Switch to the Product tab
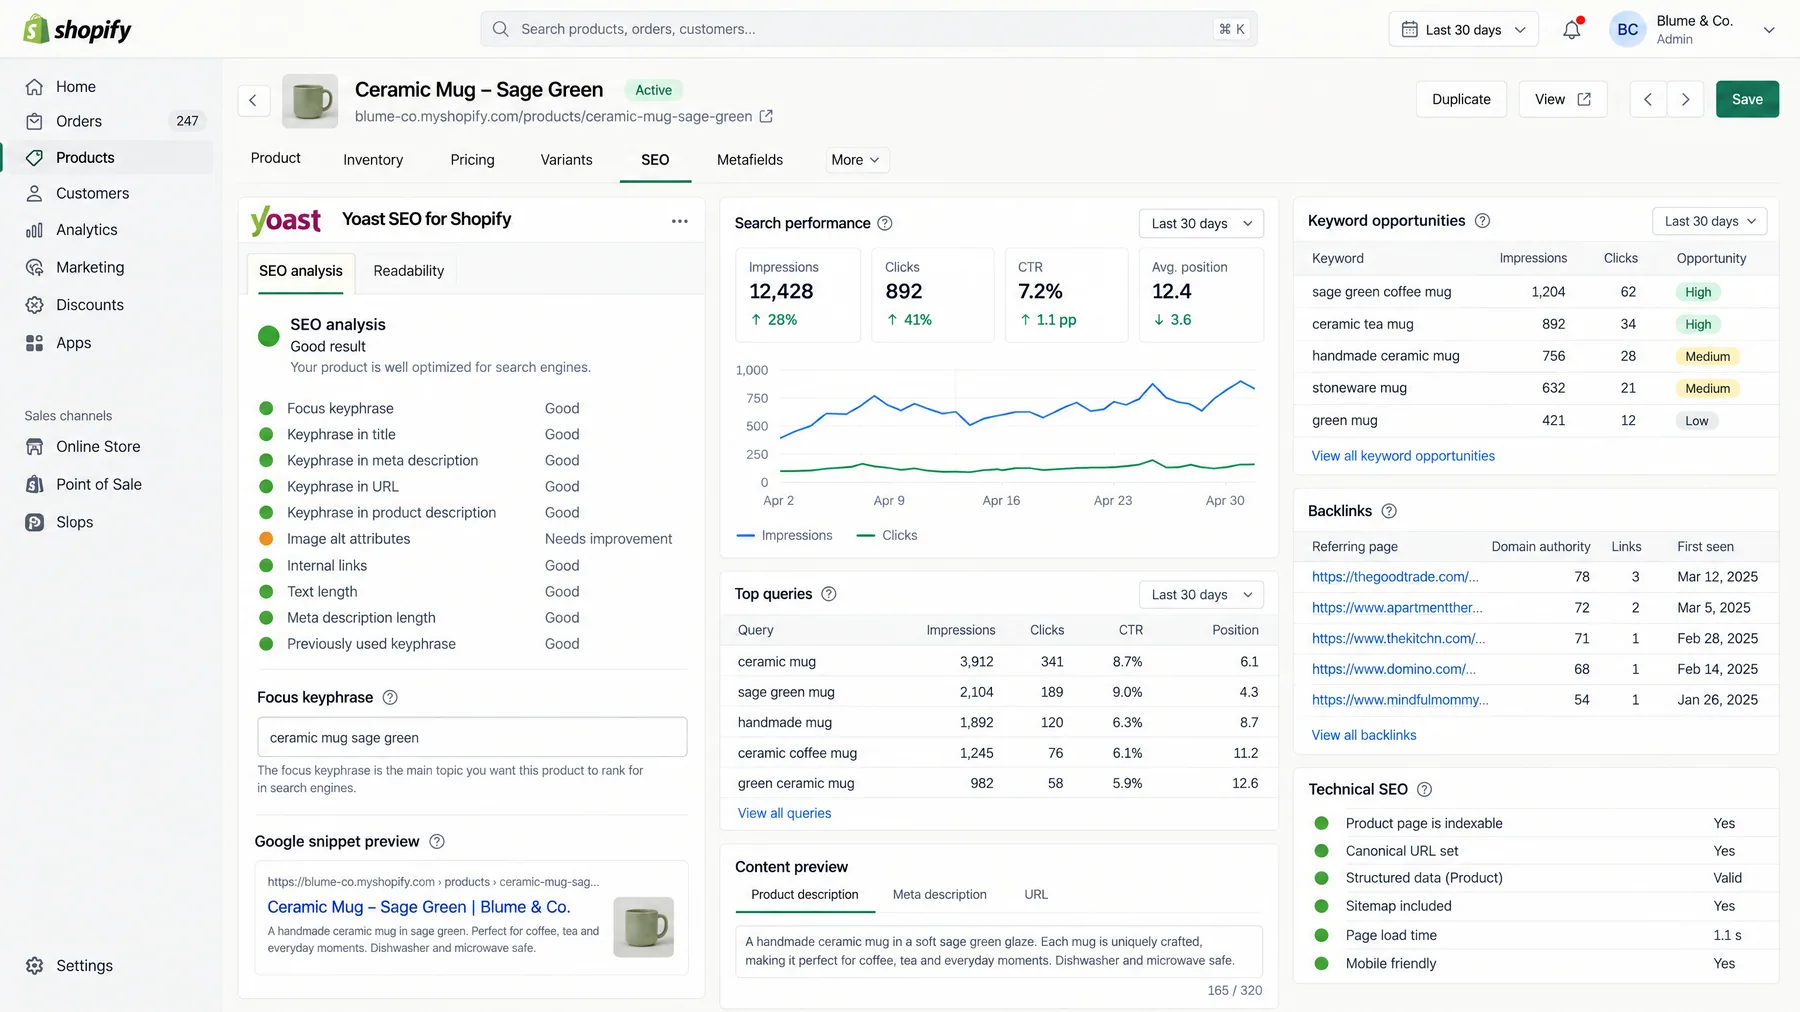The image size is (1800, 1012). [275, 159]
